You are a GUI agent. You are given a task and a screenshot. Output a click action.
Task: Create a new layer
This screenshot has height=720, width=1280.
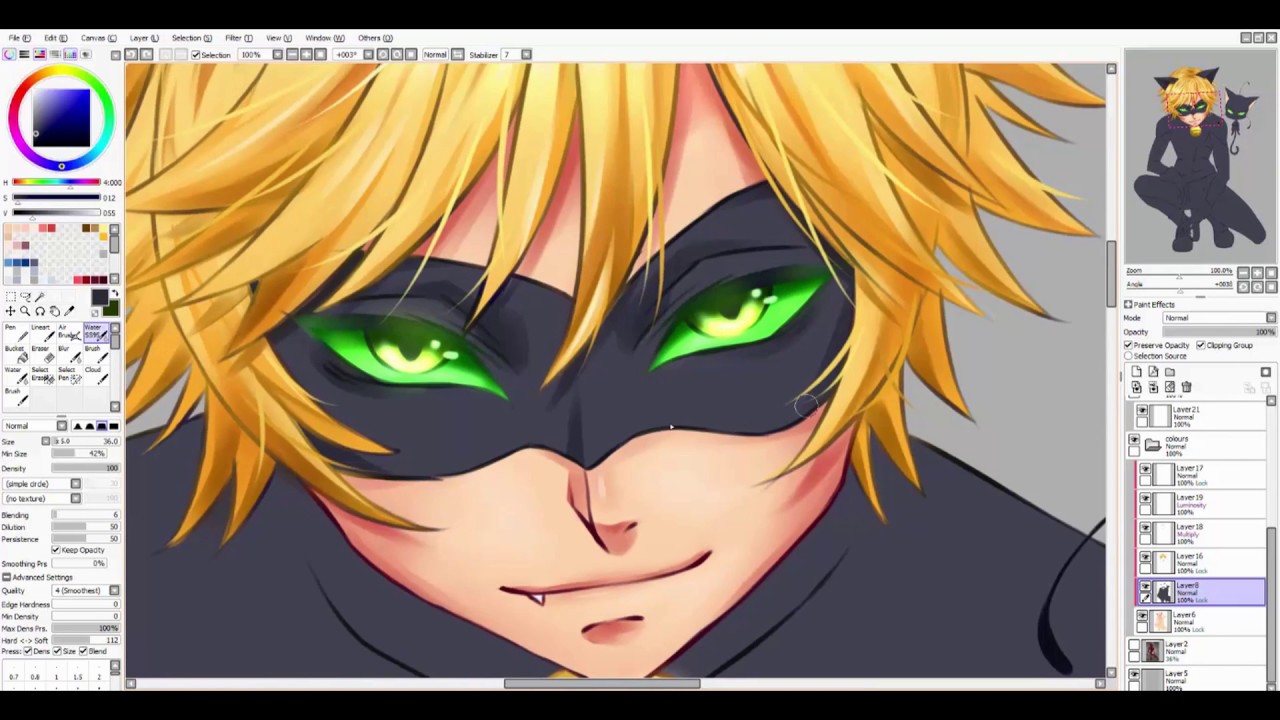click(1136, 372)
